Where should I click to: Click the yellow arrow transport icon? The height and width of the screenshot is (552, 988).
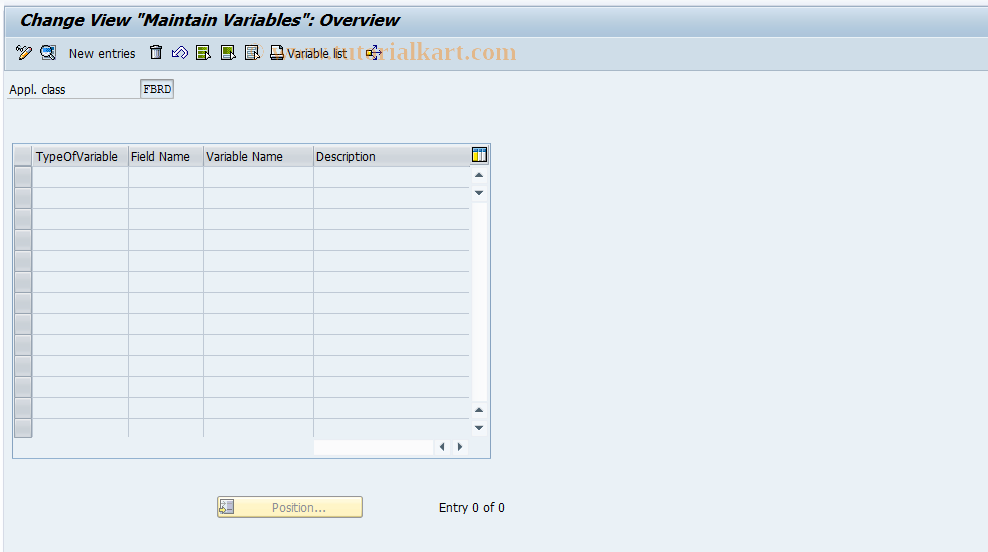(x=373, y=53)
